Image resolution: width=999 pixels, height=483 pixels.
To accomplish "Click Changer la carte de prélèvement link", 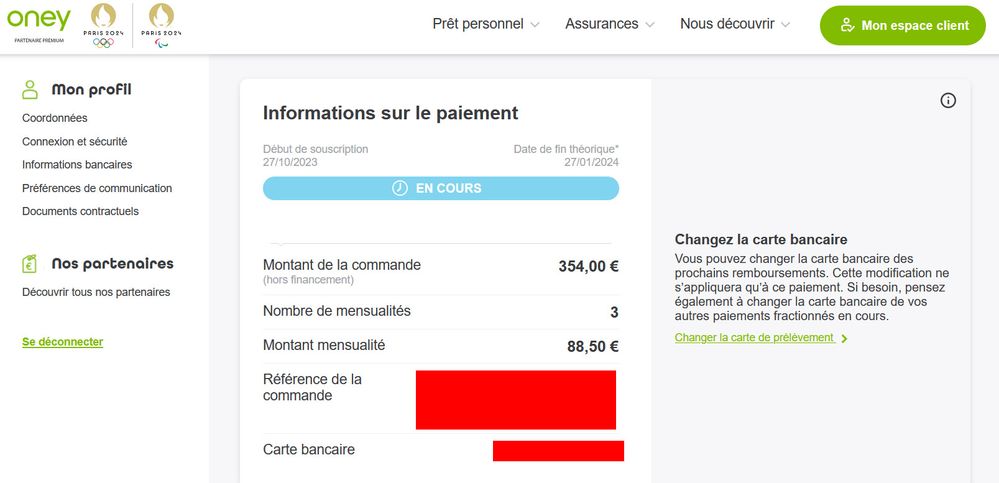I will [x=755, y=338].
